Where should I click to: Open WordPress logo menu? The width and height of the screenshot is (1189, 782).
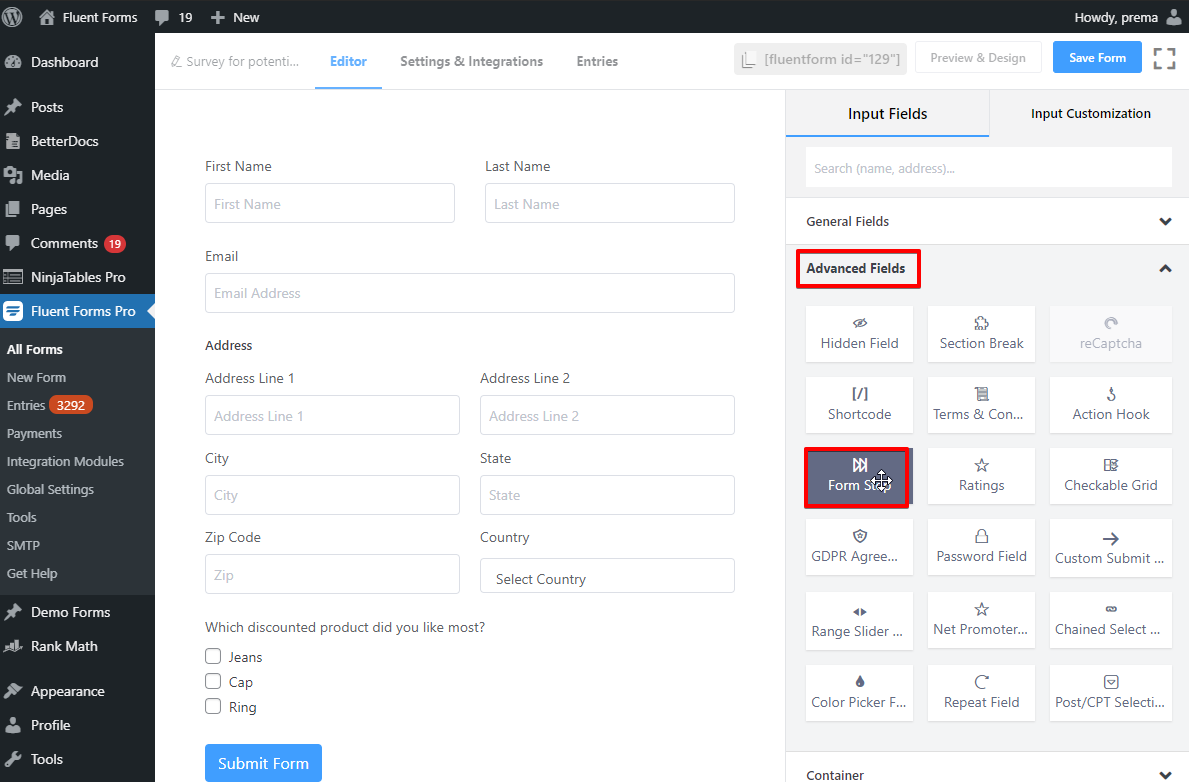[x=12, y=17]
